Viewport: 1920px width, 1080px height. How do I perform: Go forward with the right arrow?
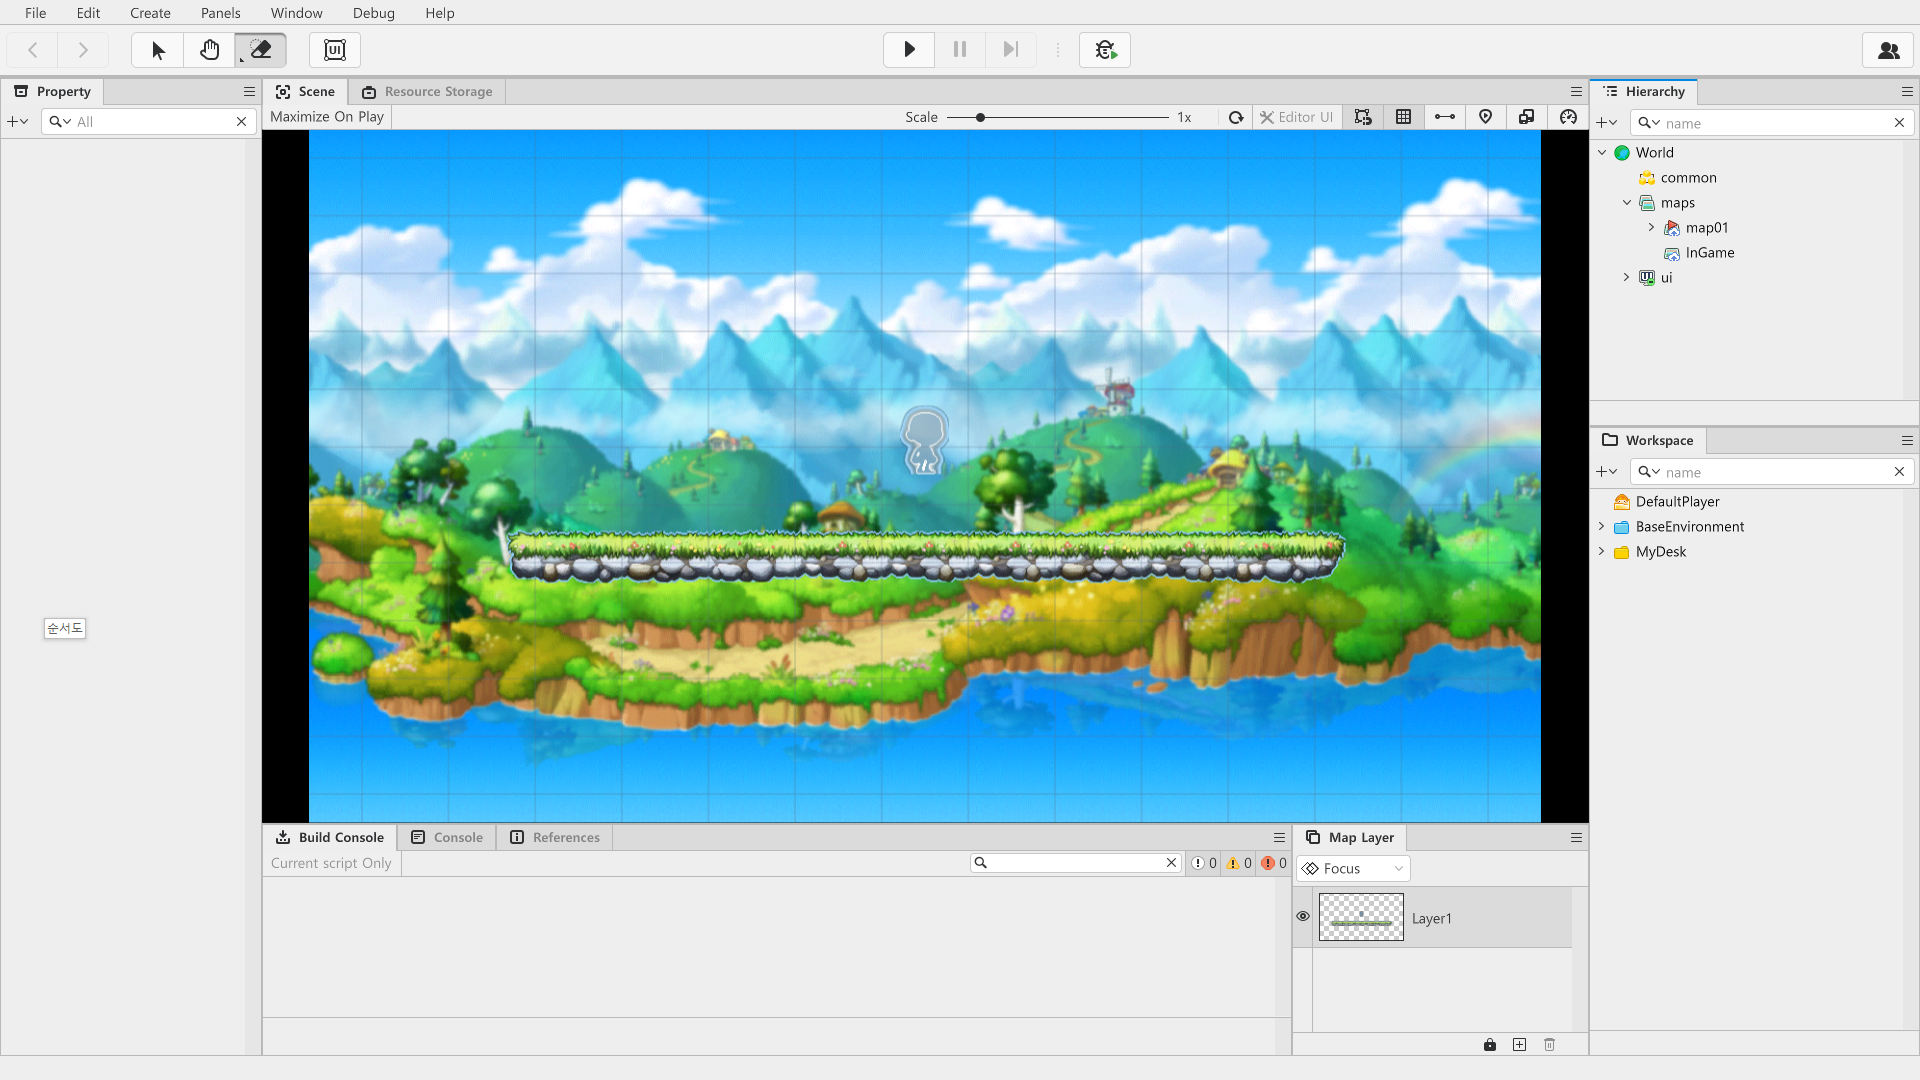point(83,50)
